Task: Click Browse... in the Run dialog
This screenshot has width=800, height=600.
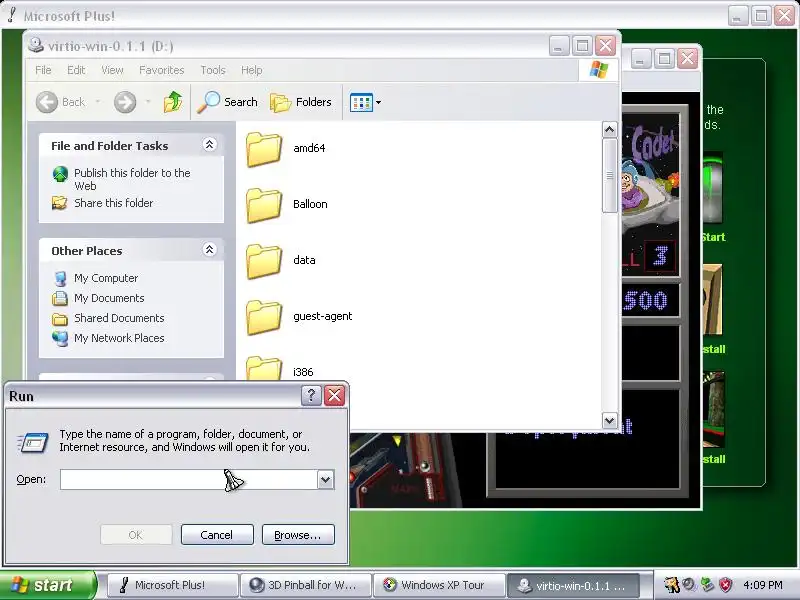Action: pyautogui.click(x=298, y=535)
